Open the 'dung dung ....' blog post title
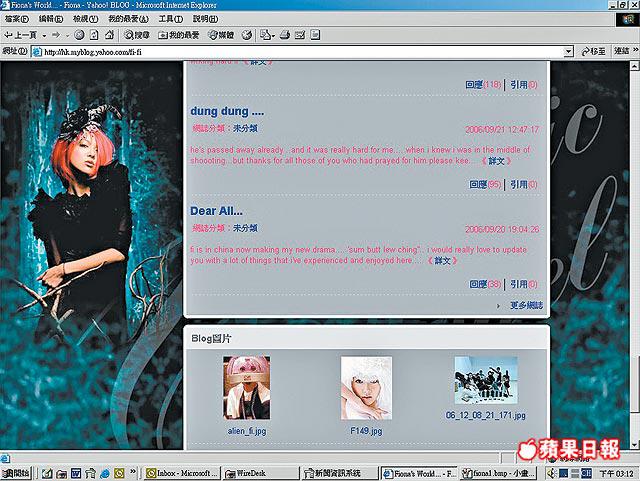 point(227,111)
